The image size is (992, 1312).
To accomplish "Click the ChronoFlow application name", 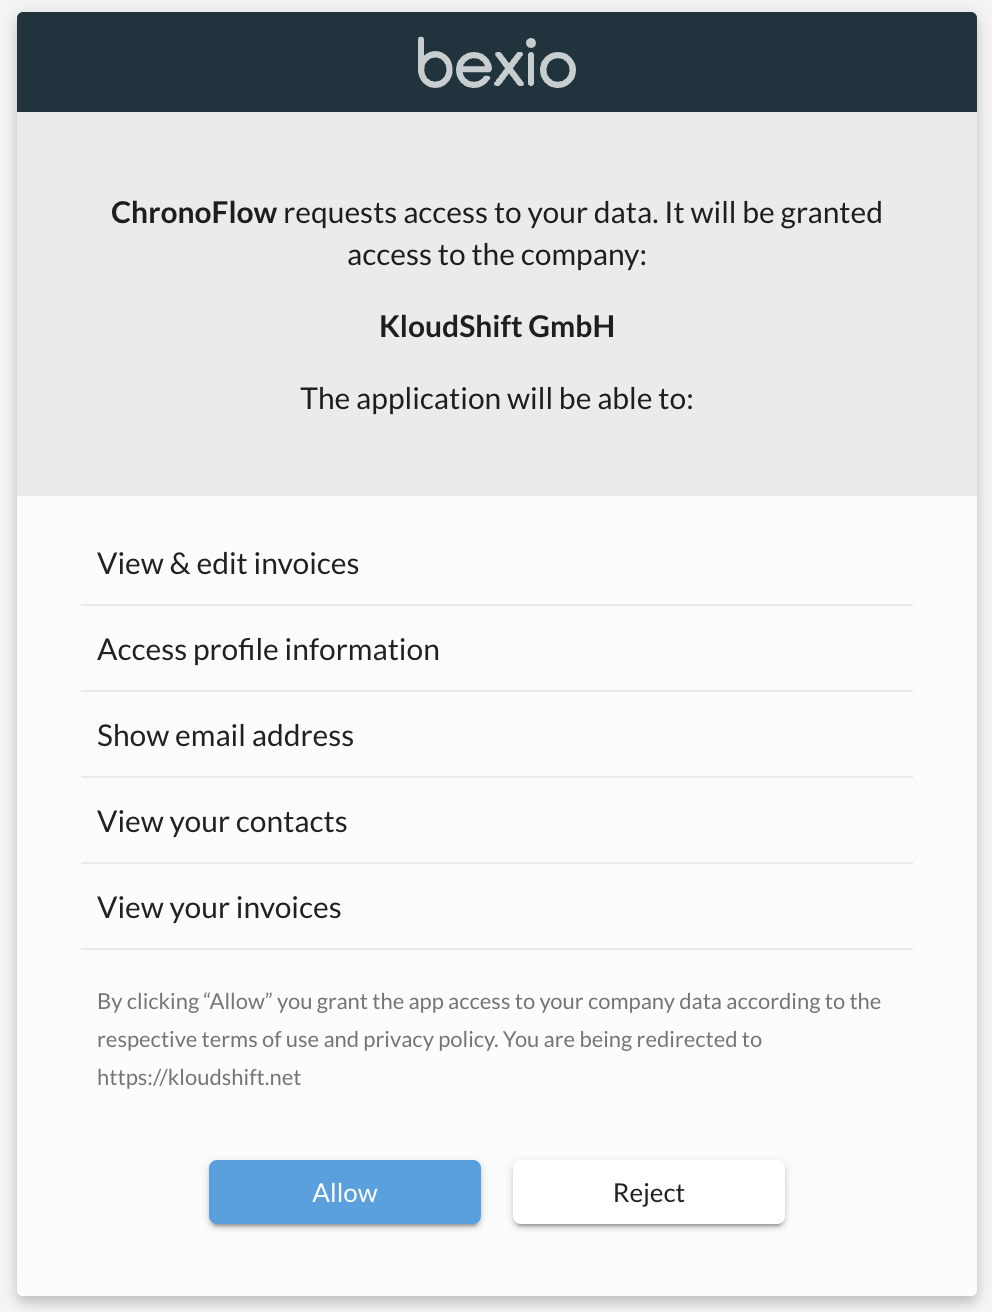I will pyautogui.click(x=193, y=212).
